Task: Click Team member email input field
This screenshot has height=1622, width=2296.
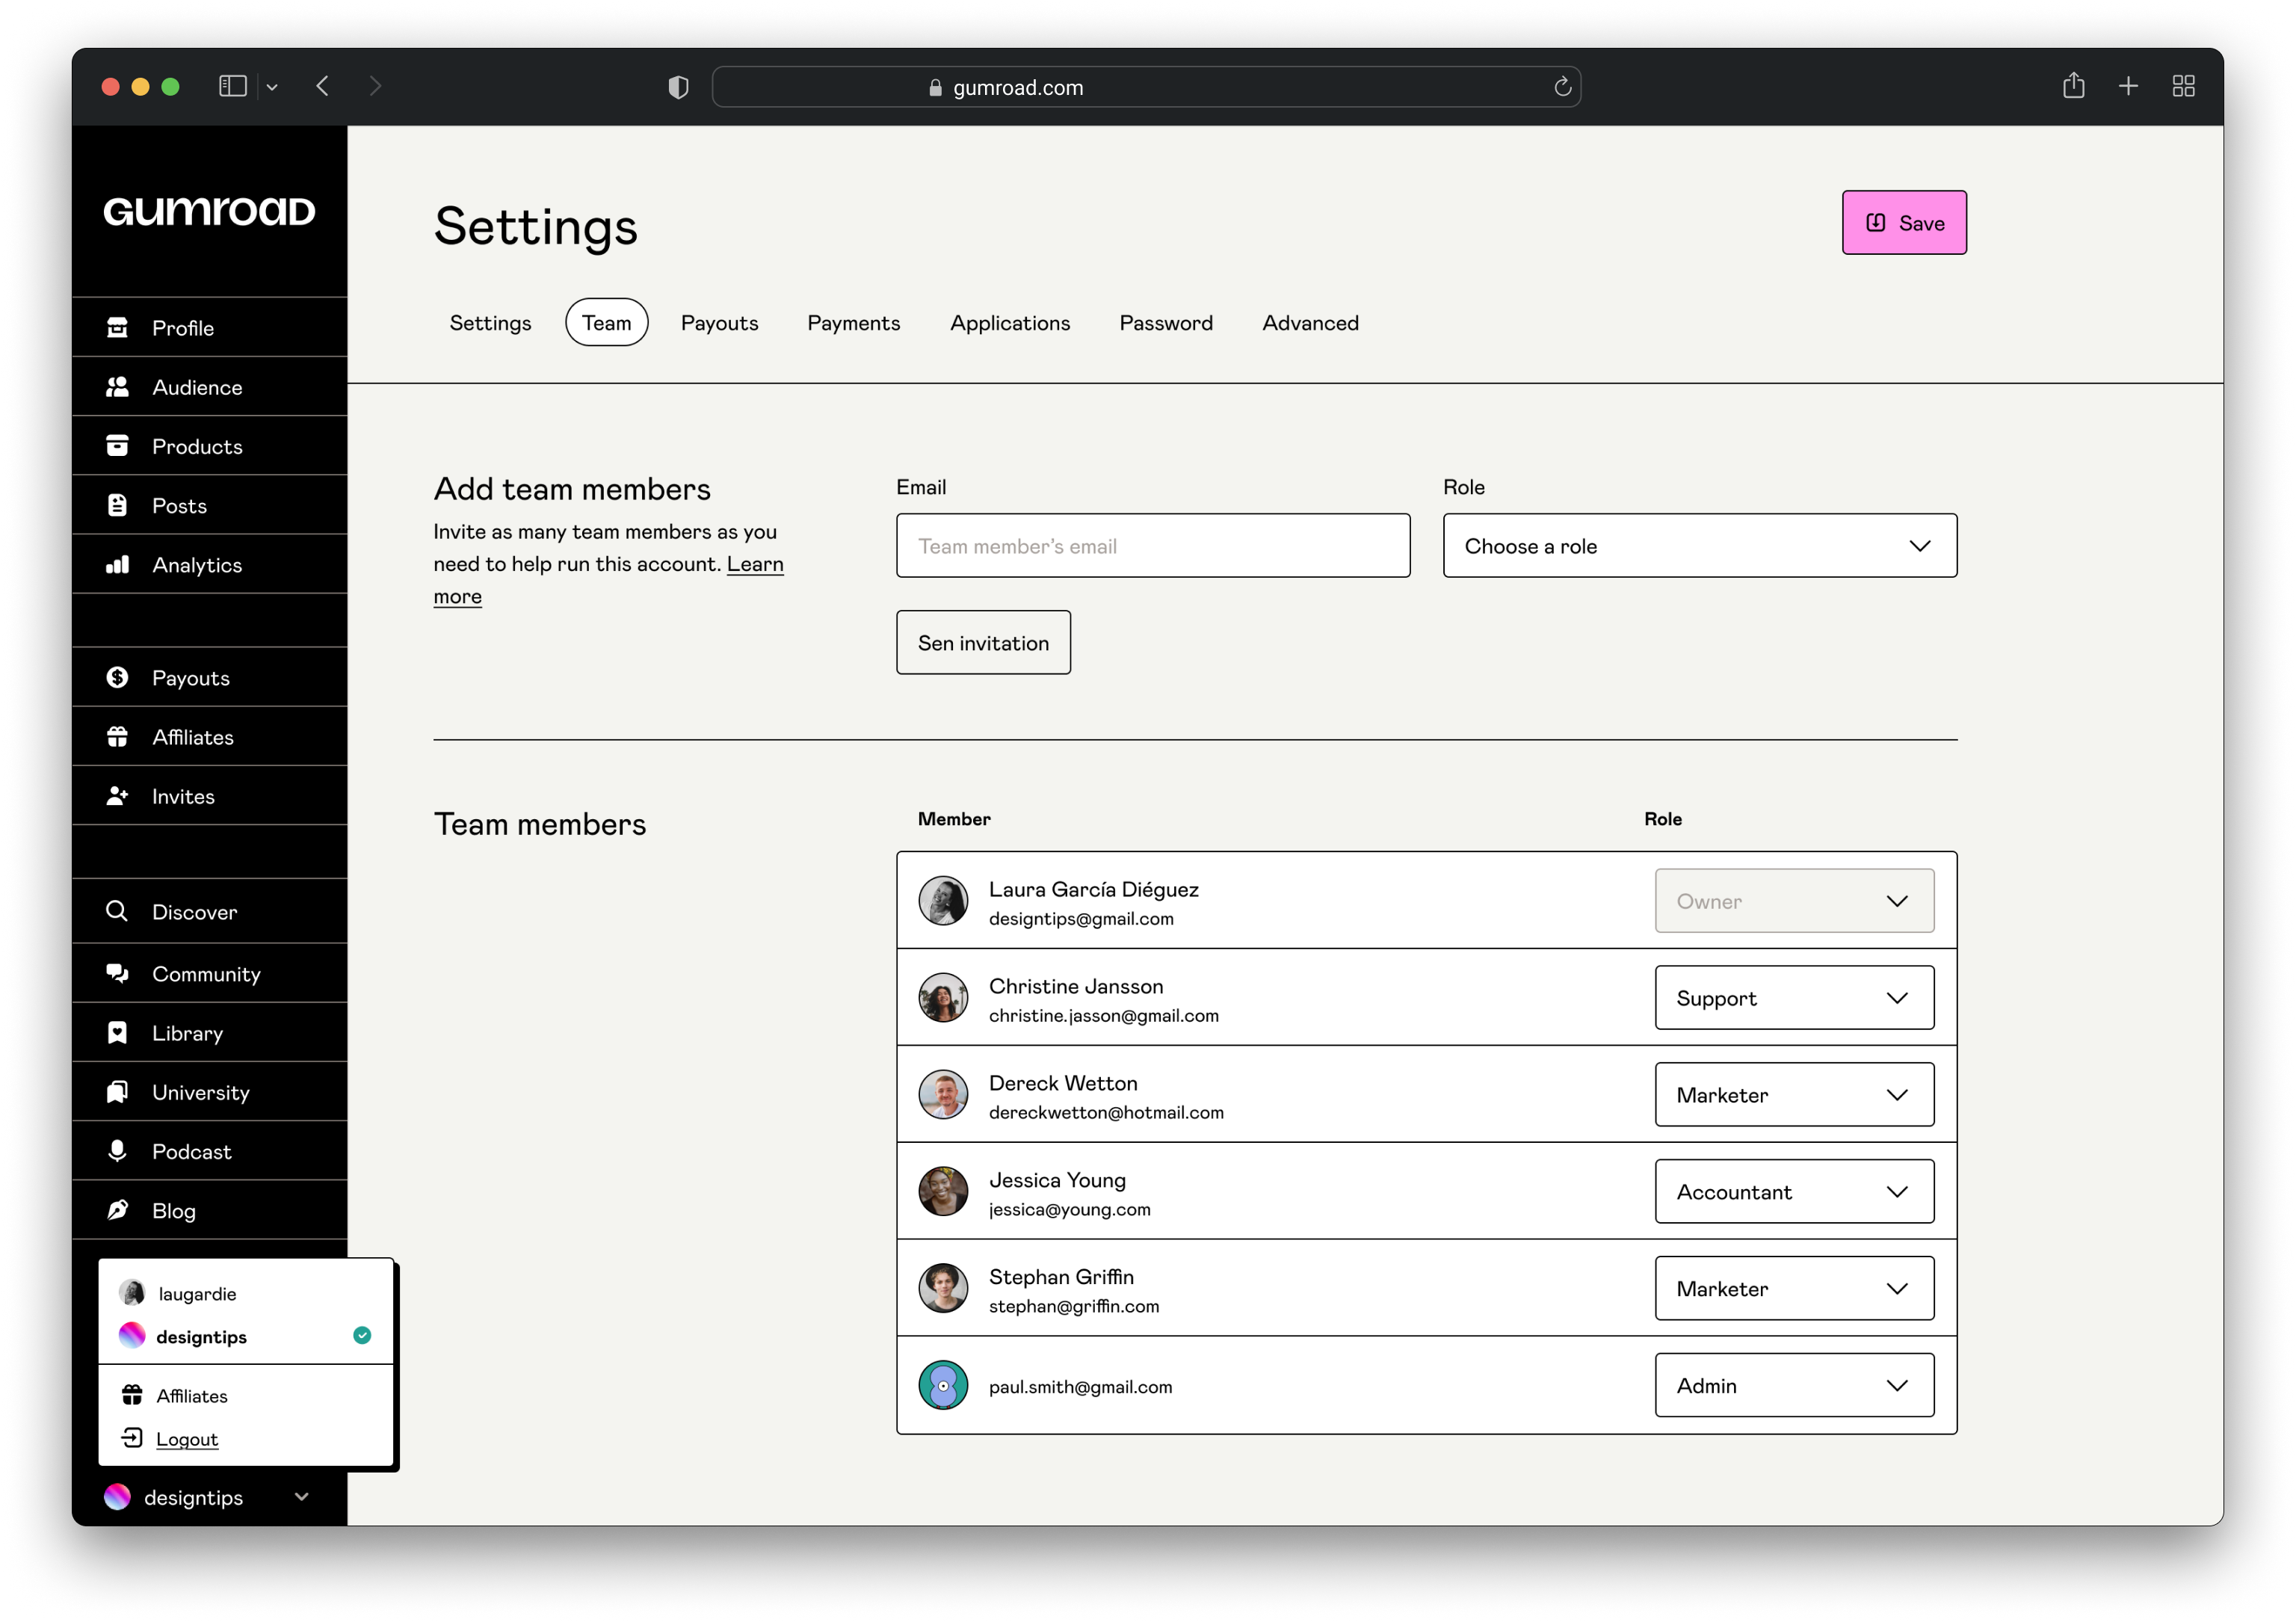Action: (1152, 544)
